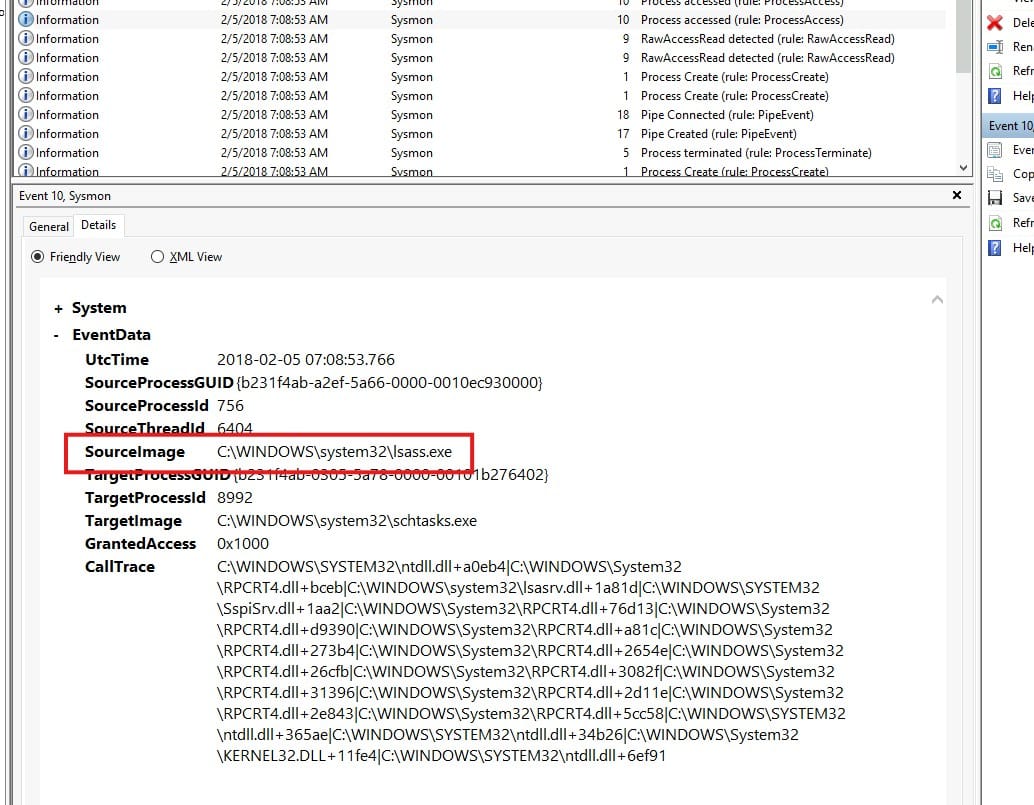
Task: Close the Event 10, Sysmon preview pane
Action: (957, 195)
